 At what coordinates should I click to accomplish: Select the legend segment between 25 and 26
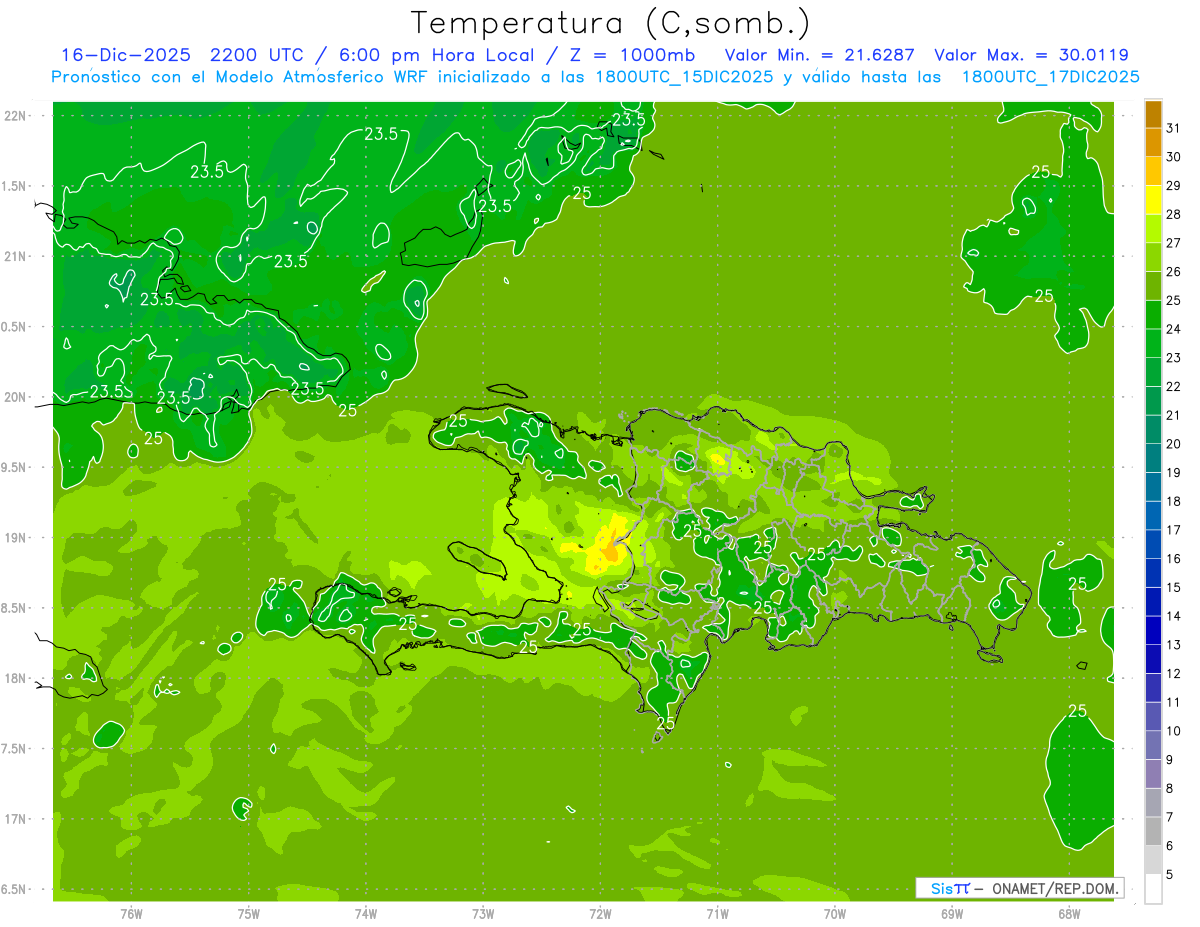coord(1153,286)
